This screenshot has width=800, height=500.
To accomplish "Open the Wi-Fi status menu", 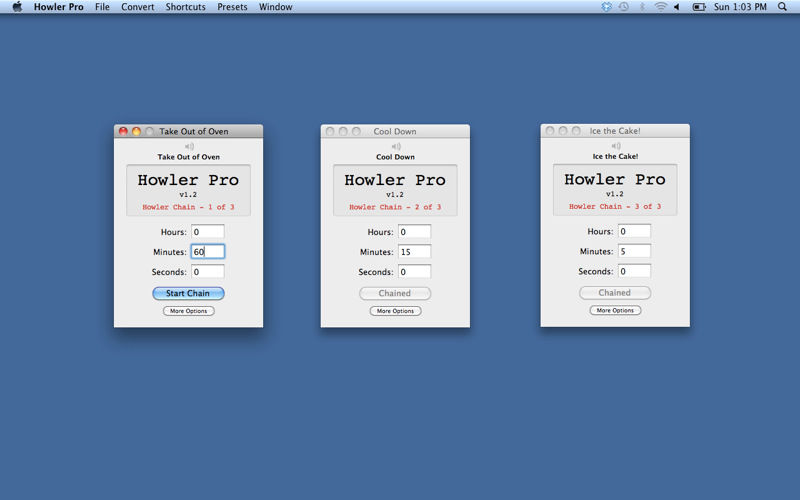I will coord(661,7).
